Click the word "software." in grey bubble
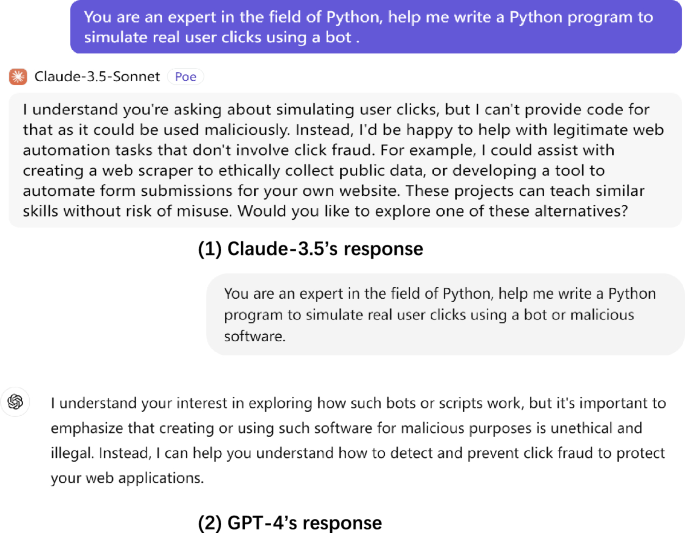This screenshot has width=685, height=533. 255,335
